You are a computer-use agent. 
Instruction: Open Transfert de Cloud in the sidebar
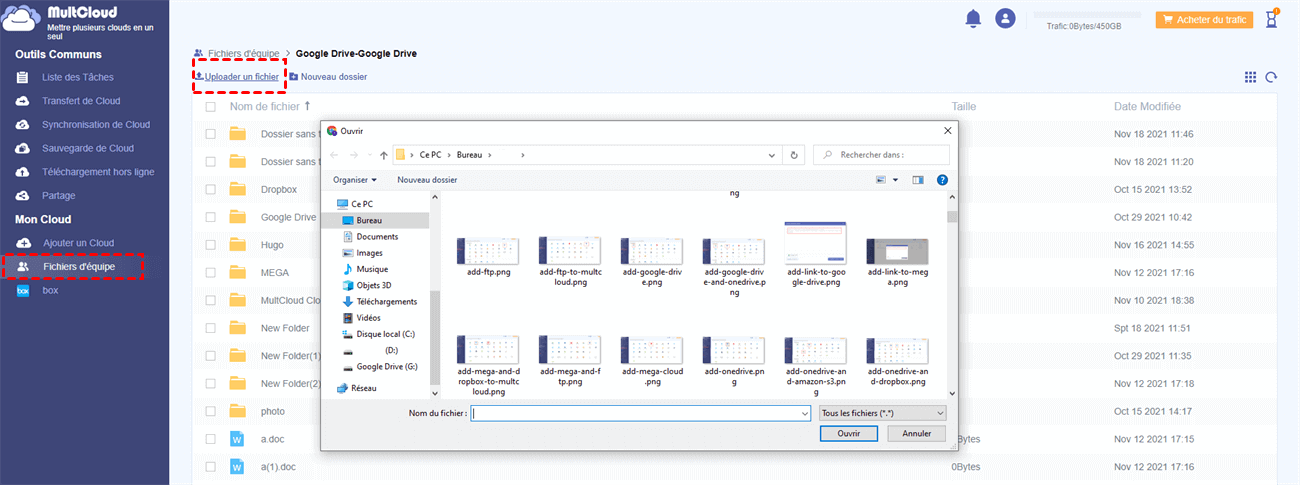pyautogui.click(x=81, y=101)
